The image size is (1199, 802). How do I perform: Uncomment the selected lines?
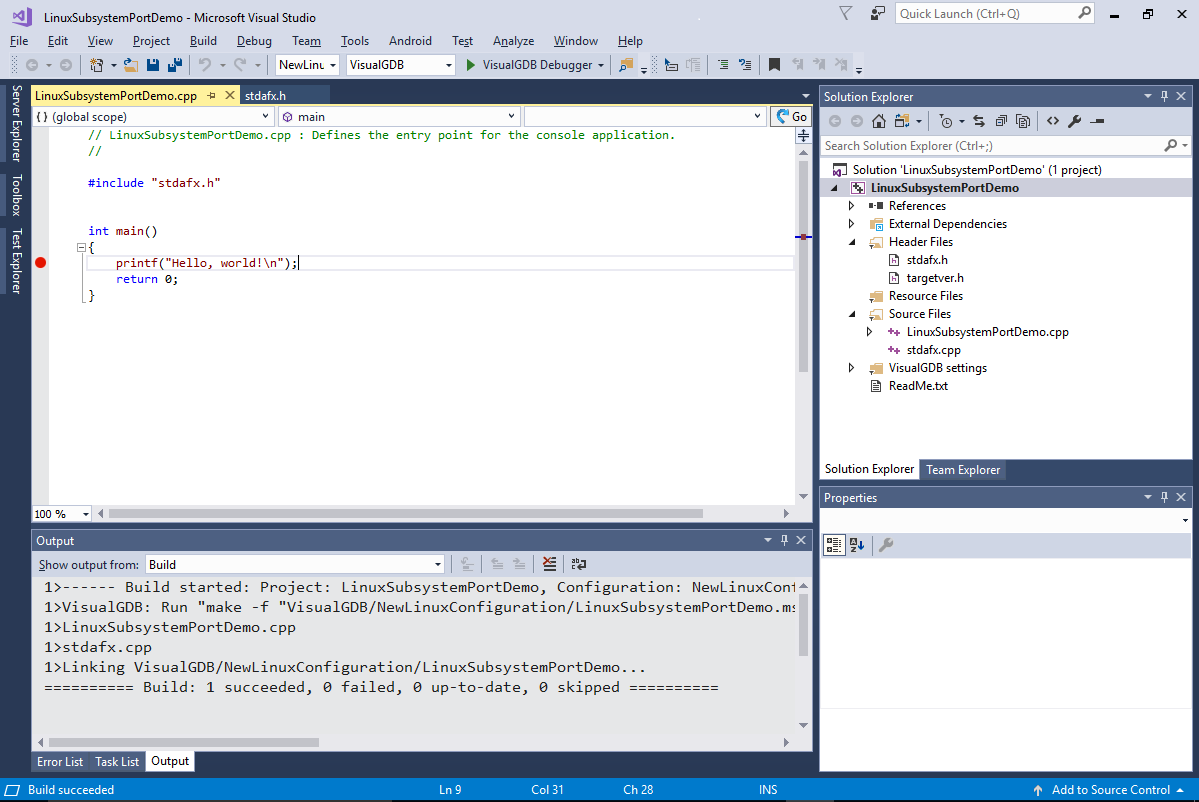click(745, 65)
